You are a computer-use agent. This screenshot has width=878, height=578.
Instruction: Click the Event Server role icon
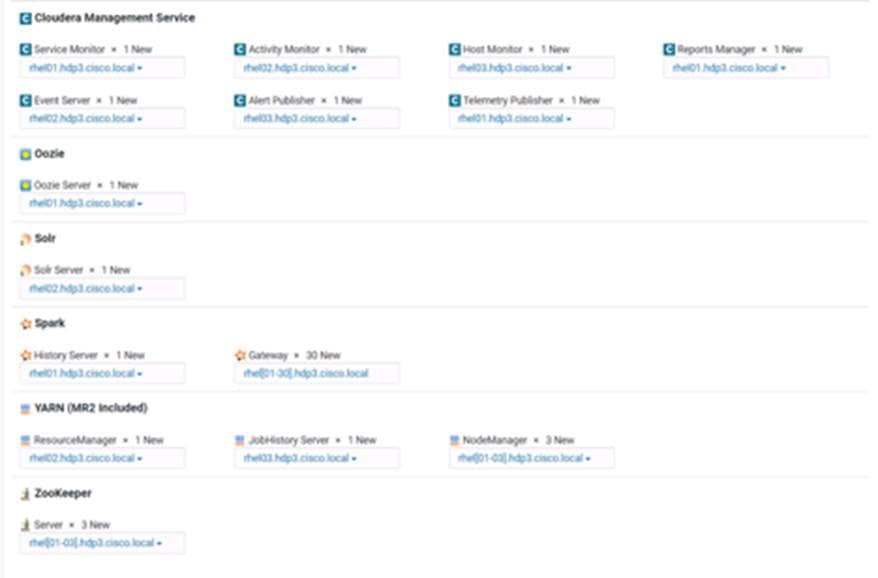pos(25,100)
